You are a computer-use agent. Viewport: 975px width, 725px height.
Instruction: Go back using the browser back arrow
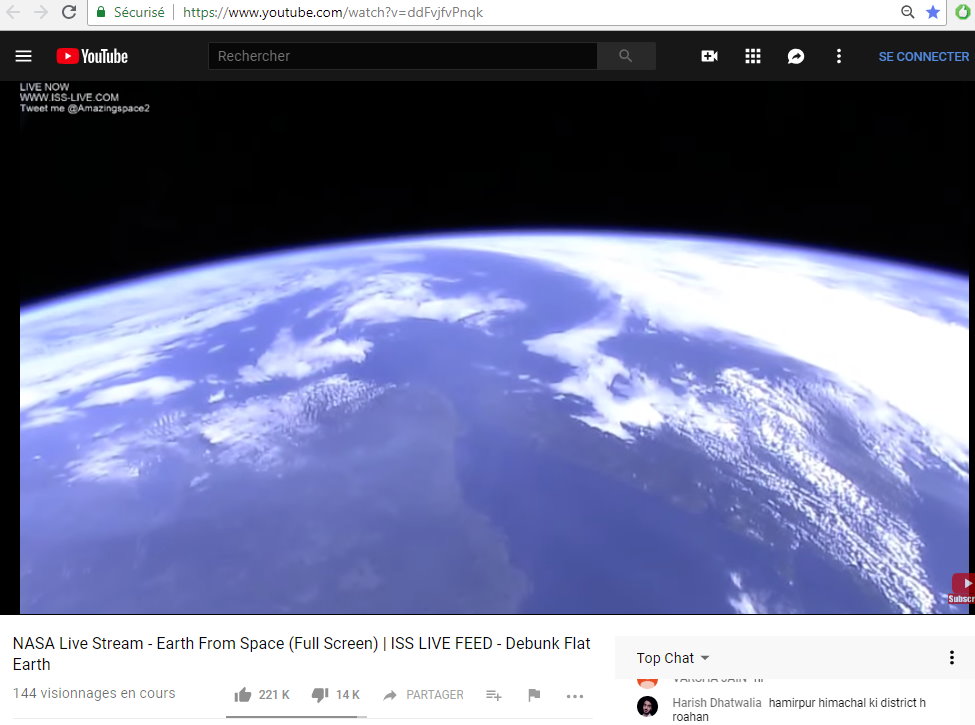click(13, 12)
